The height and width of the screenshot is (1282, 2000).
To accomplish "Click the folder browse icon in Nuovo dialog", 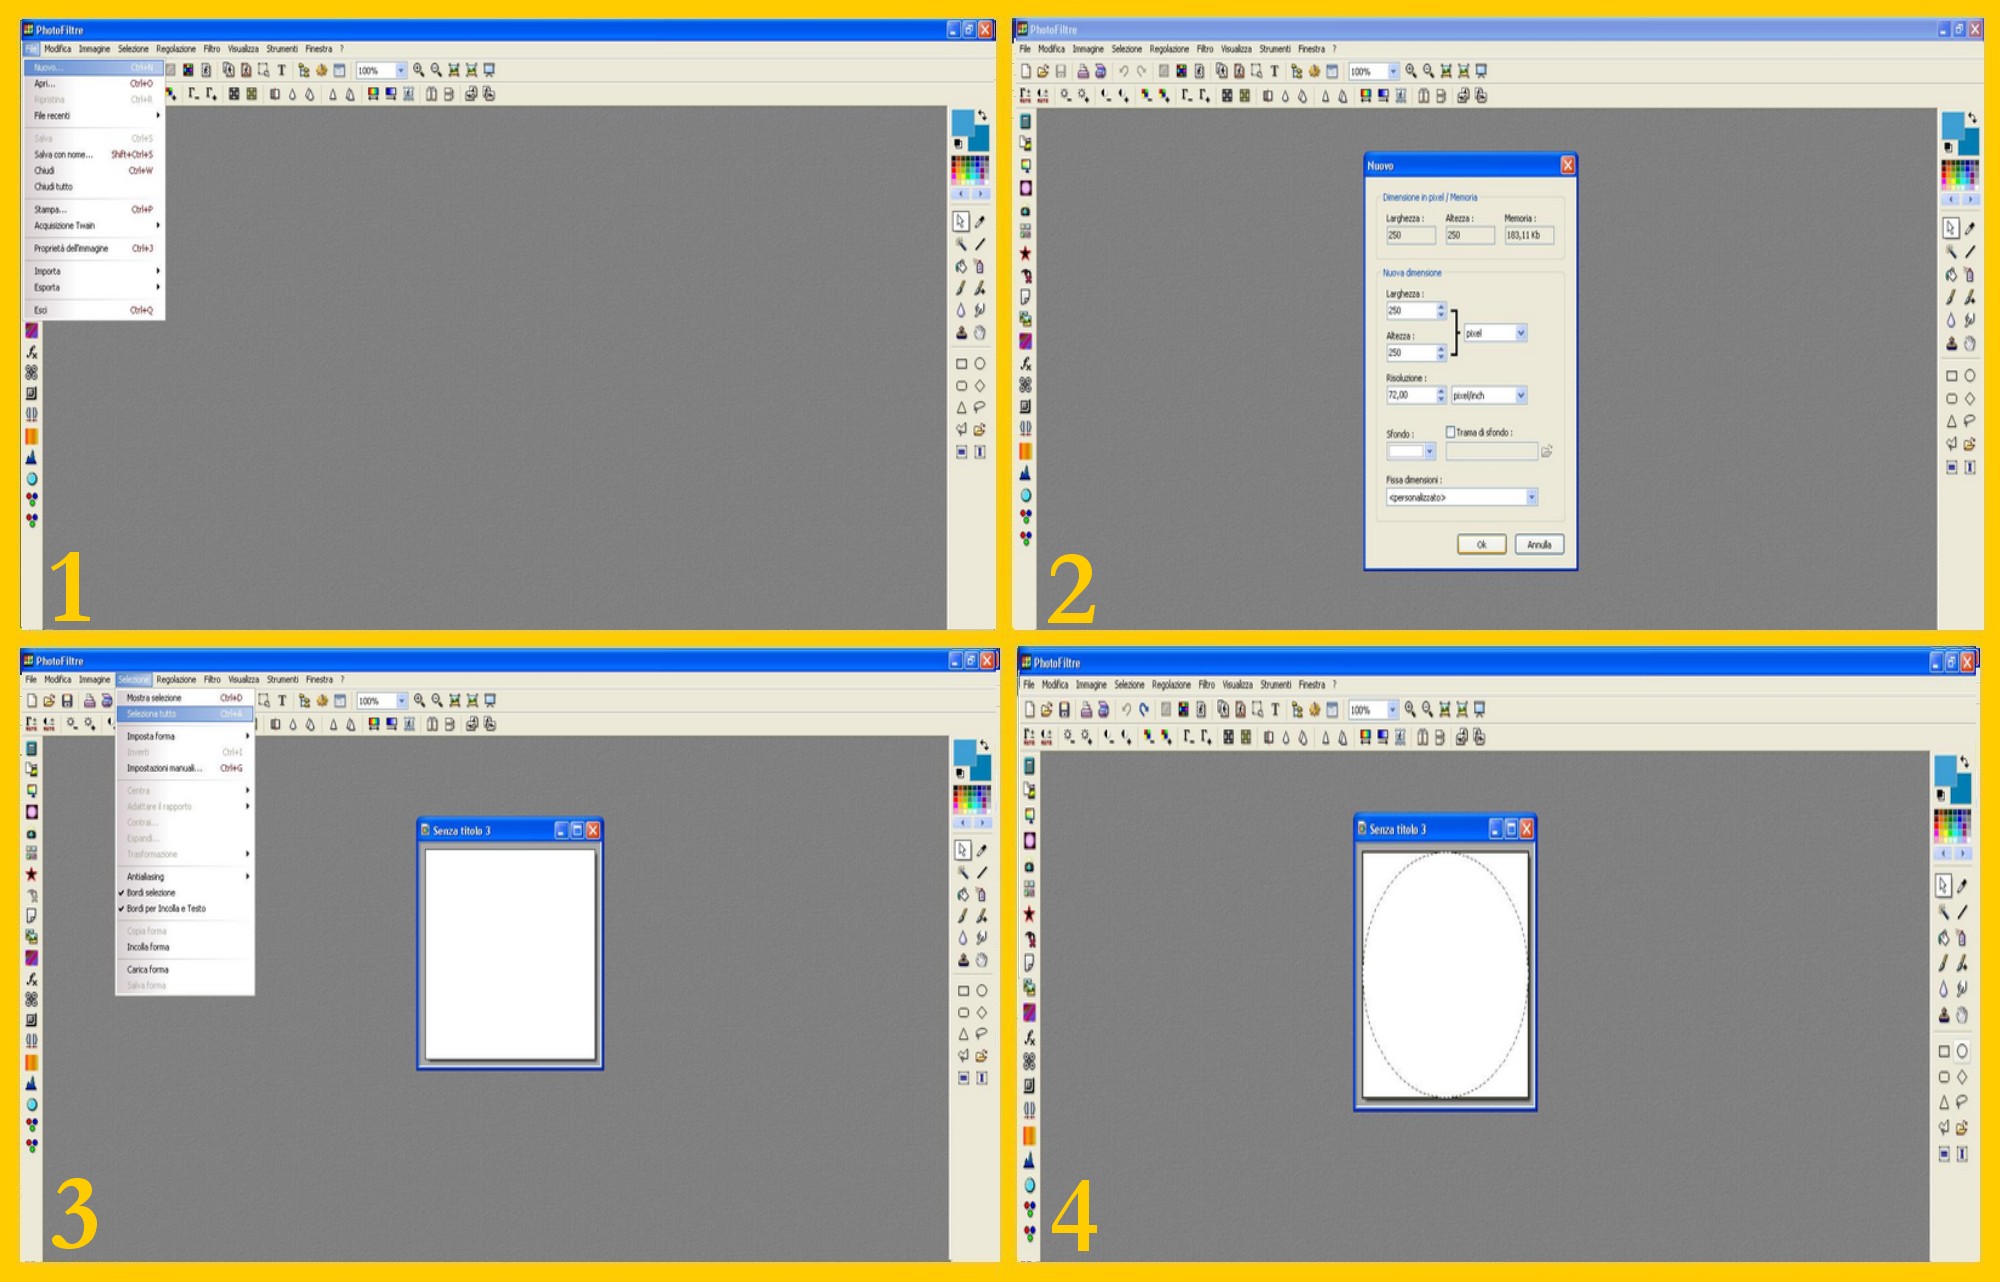I will [x=1546, y=452].
